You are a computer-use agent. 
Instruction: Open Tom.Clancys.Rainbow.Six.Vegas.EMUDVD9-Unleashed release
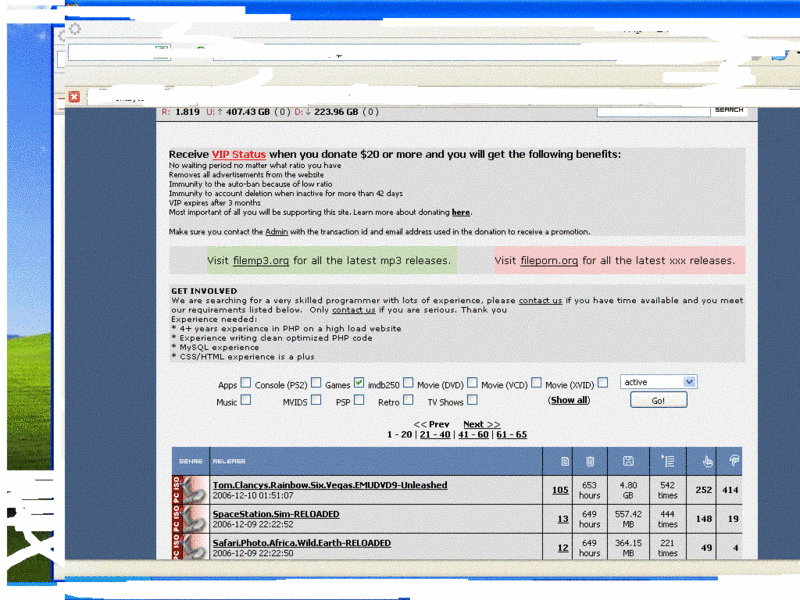tap(330, 485)
